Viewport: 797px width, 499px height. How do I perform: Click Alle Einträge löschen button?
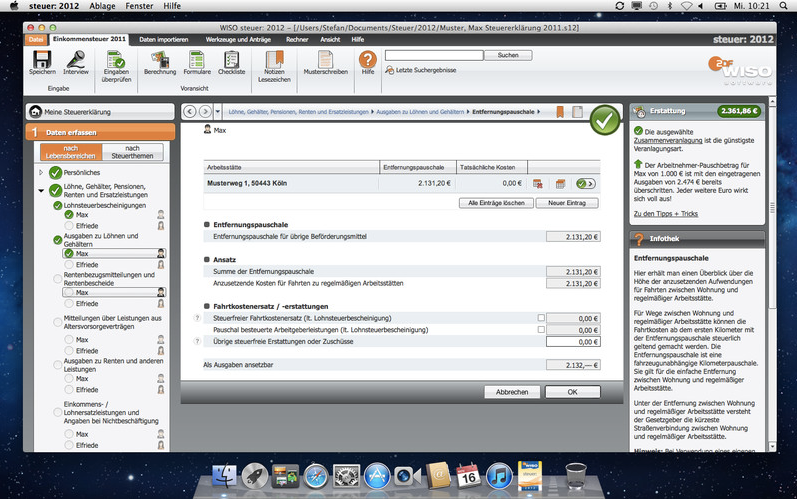click(496, 203)
